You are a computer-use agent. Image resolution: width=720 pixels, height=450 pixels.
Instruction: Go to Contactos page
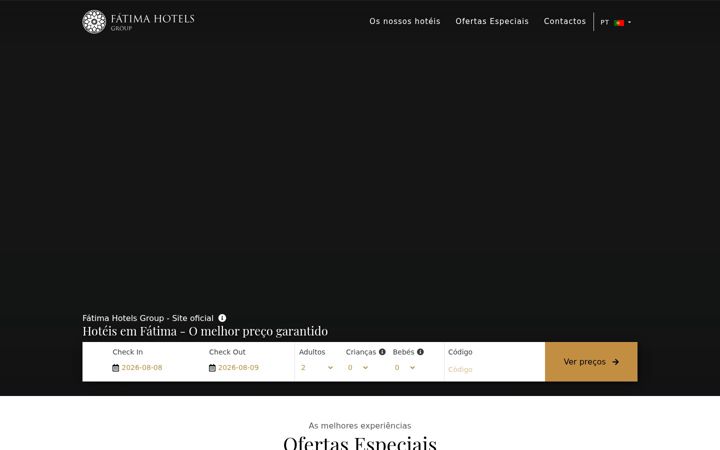[565, 21]
